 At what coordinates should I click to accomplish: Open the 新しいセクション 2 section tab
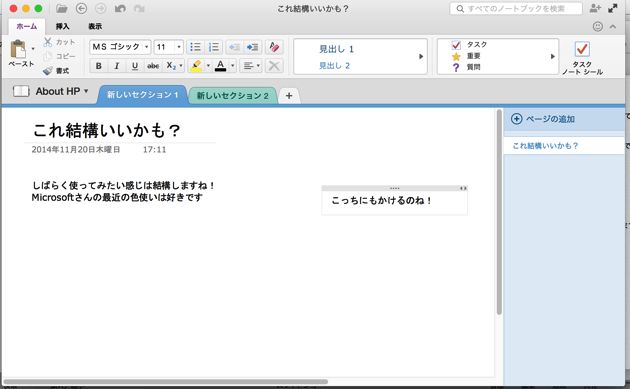click(232, 96)
